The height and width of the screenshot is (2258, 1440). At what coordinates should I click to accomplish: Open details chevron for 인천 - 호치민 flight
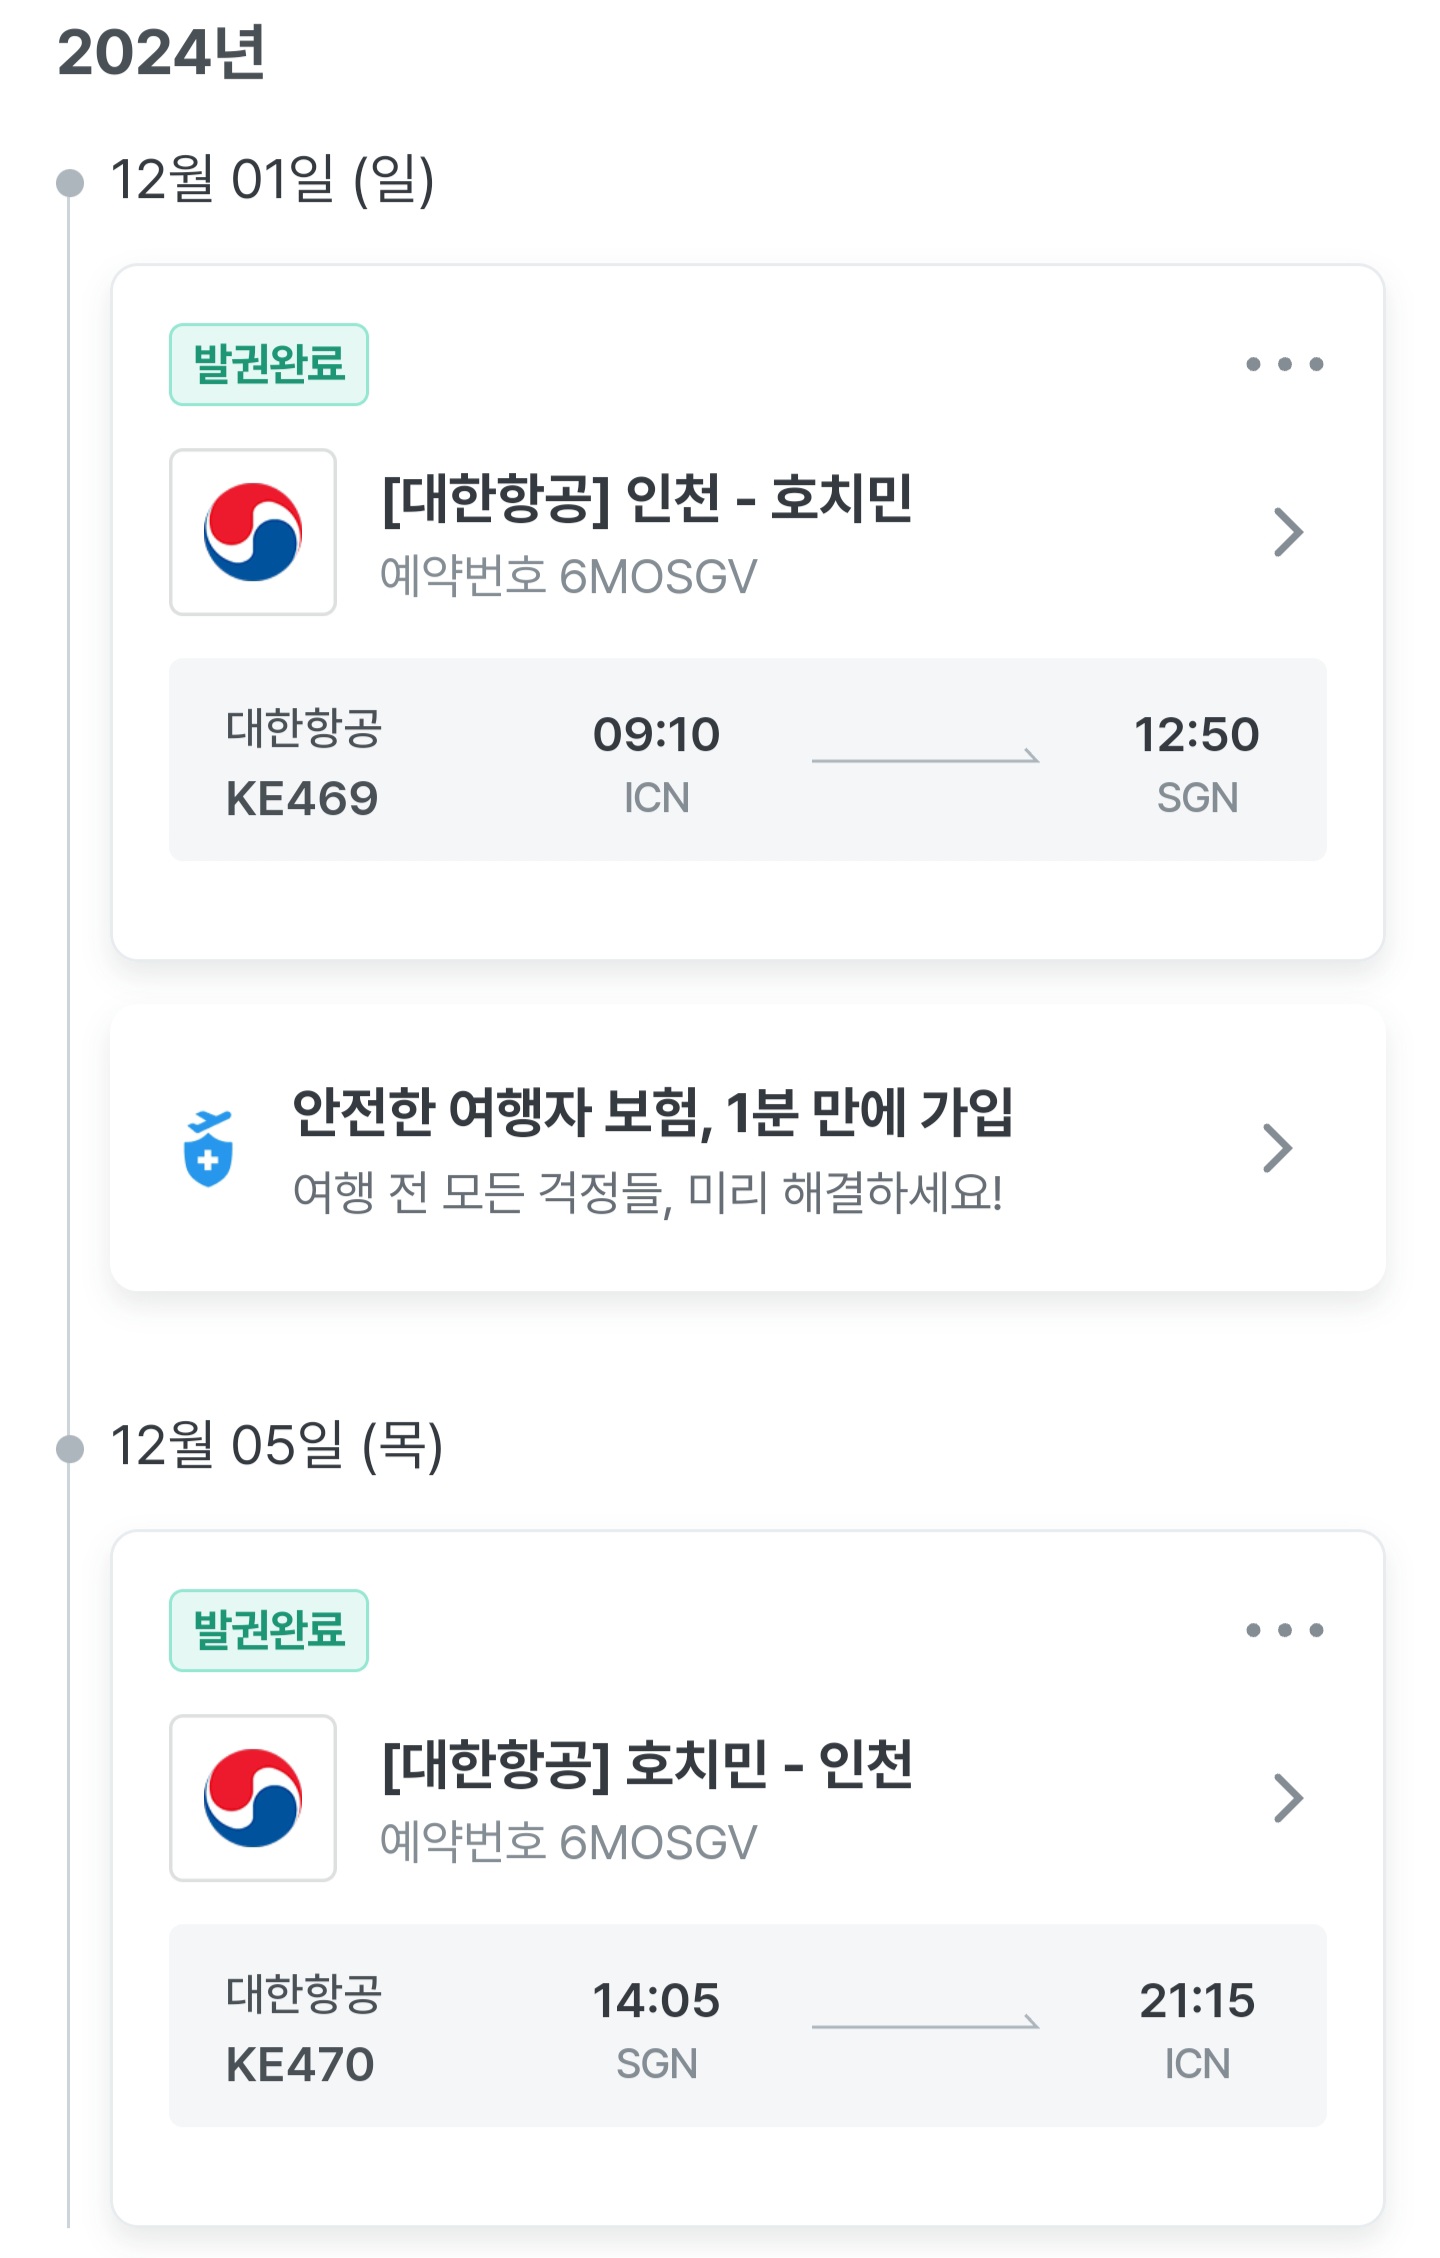click(x=1288, y=532)
